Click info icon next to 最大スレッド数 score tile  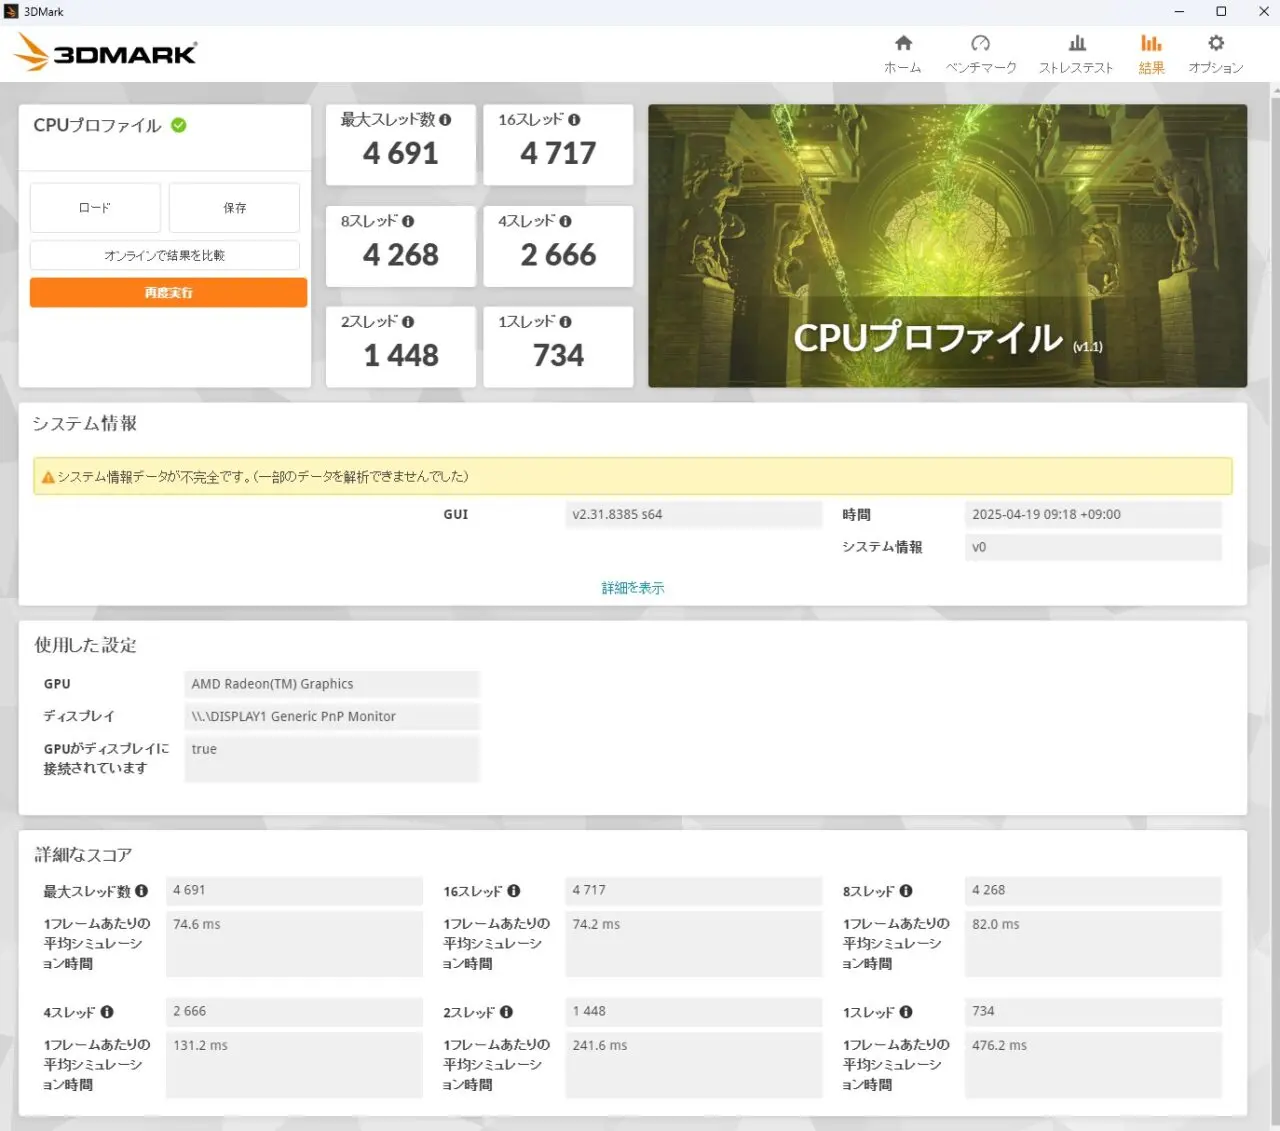pos(445,120)
